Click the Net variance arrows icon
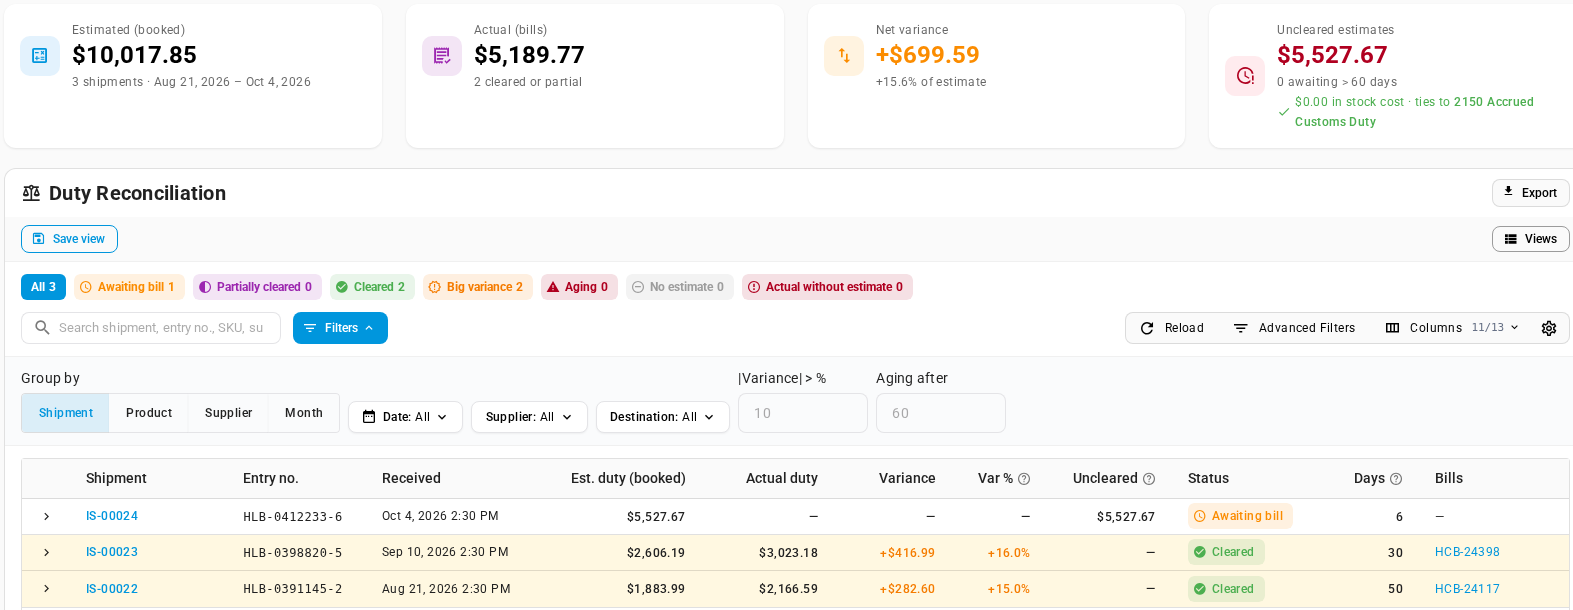This screenshot has width=1573, height=610. point(844,56)
